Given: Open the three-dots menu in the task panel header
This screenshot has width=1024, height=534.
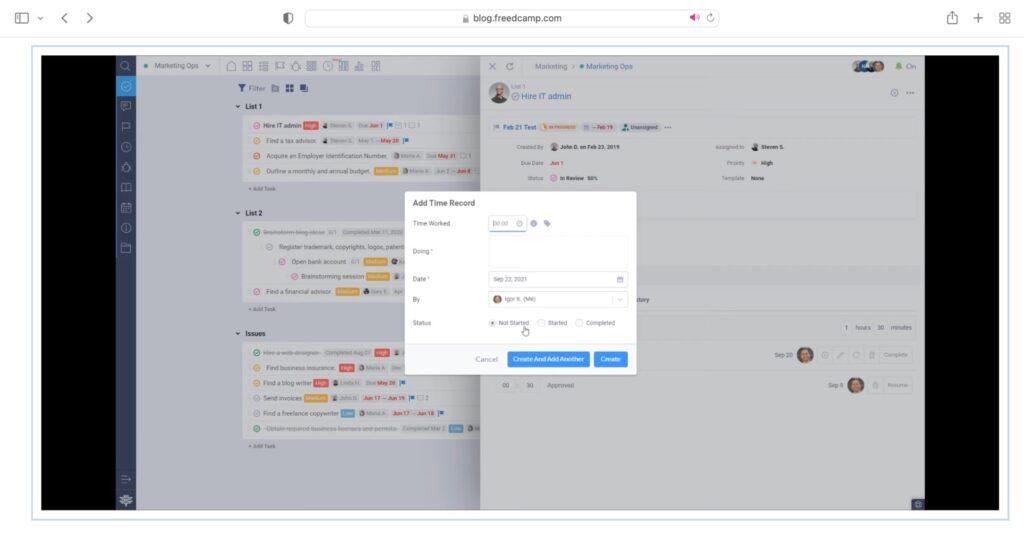Looking at the screenshot, I should [910, 93].
